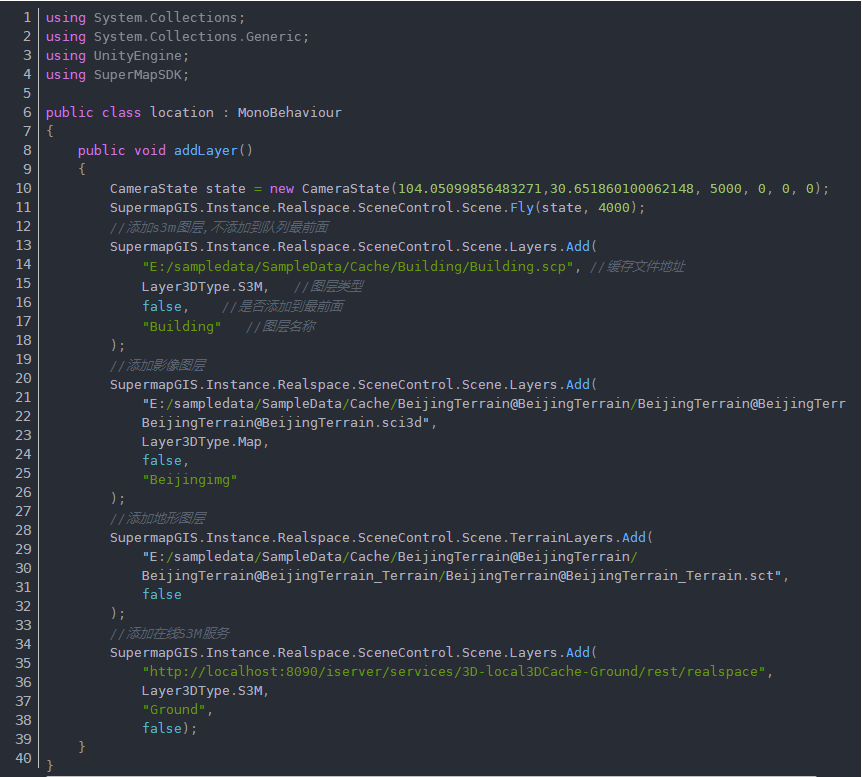Click the class name 'location'
Screen dimensions: 862x777
182,112
